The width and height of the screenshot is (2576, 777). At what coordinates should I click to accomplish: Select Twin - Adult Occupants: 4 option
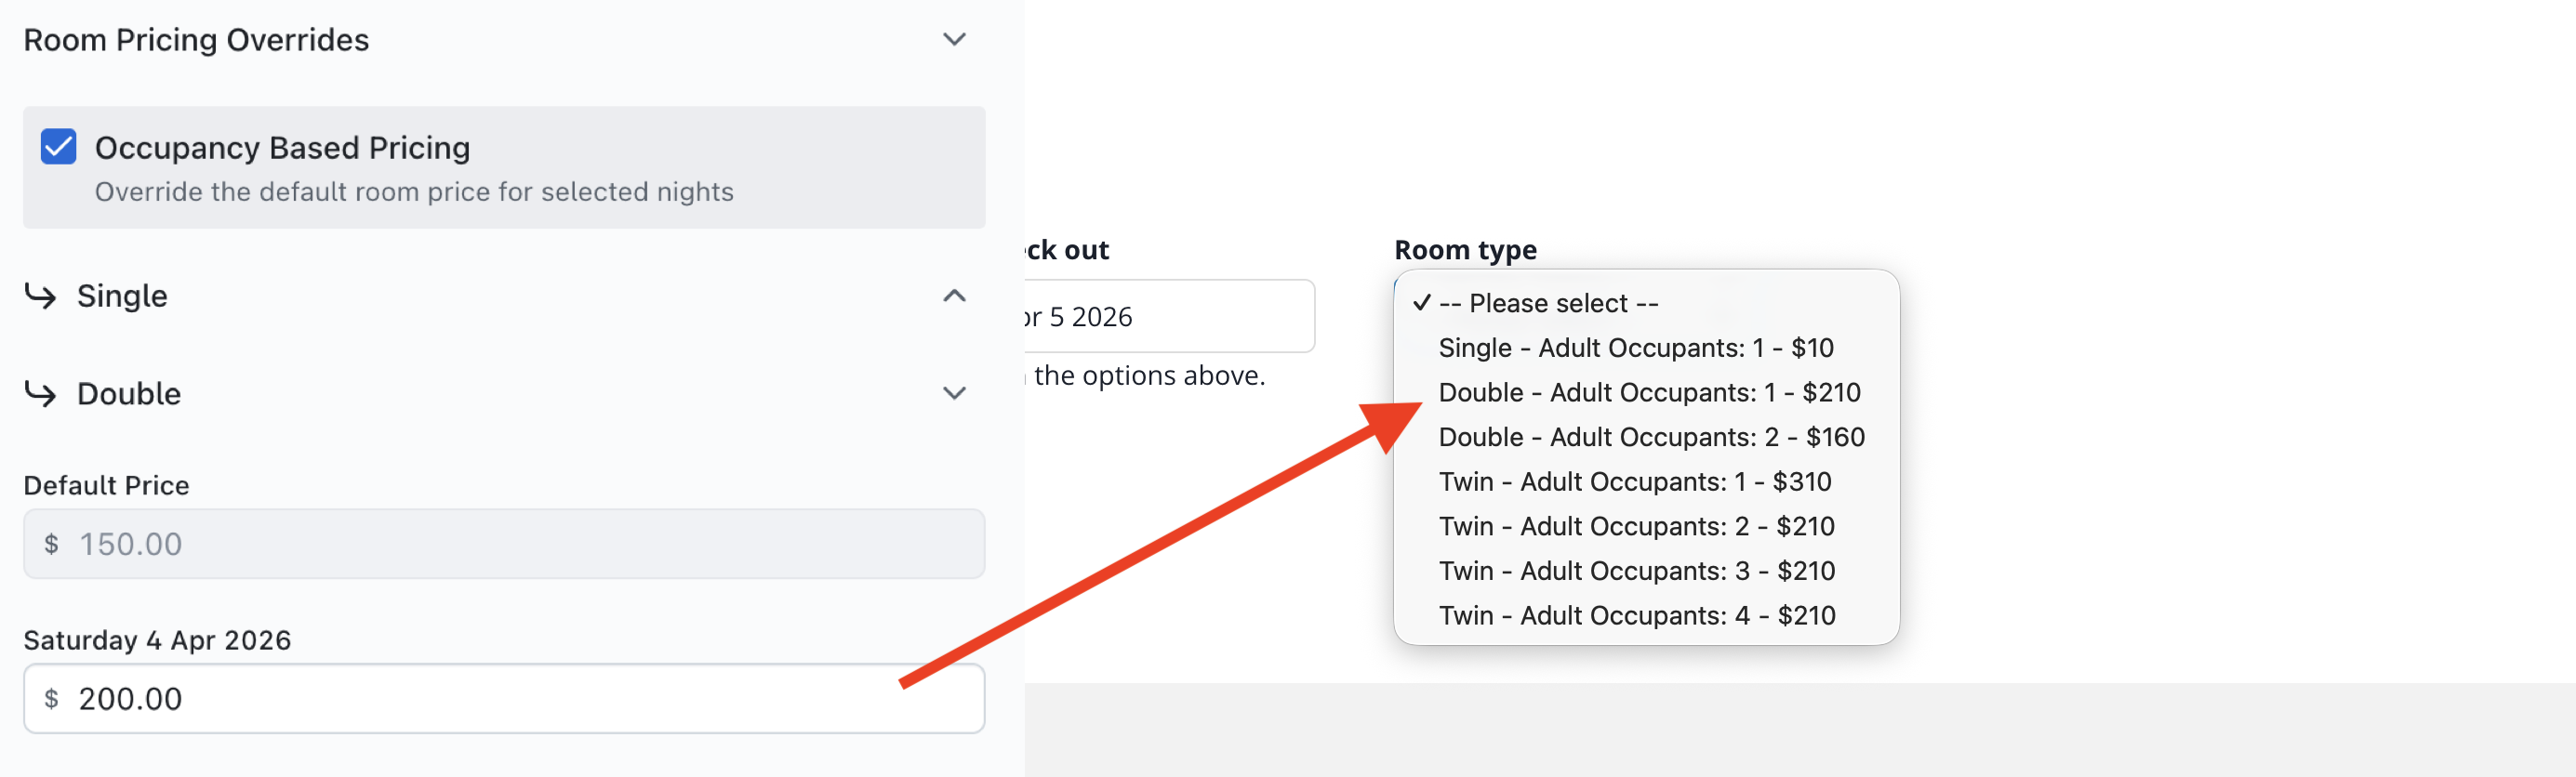pos(1636,615)
